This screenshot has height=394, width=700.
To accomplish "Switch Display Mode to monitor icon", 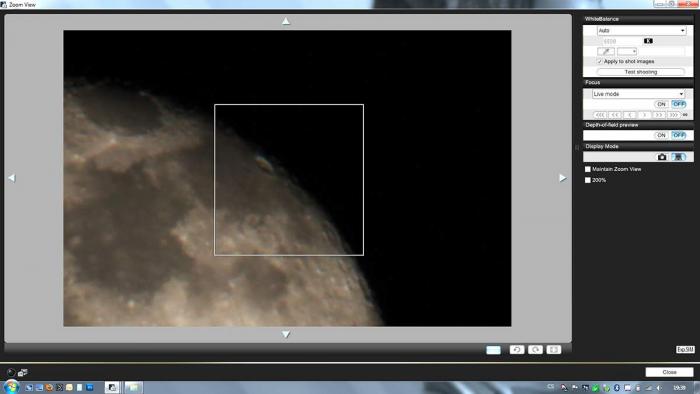I will (x=679, y=157).
